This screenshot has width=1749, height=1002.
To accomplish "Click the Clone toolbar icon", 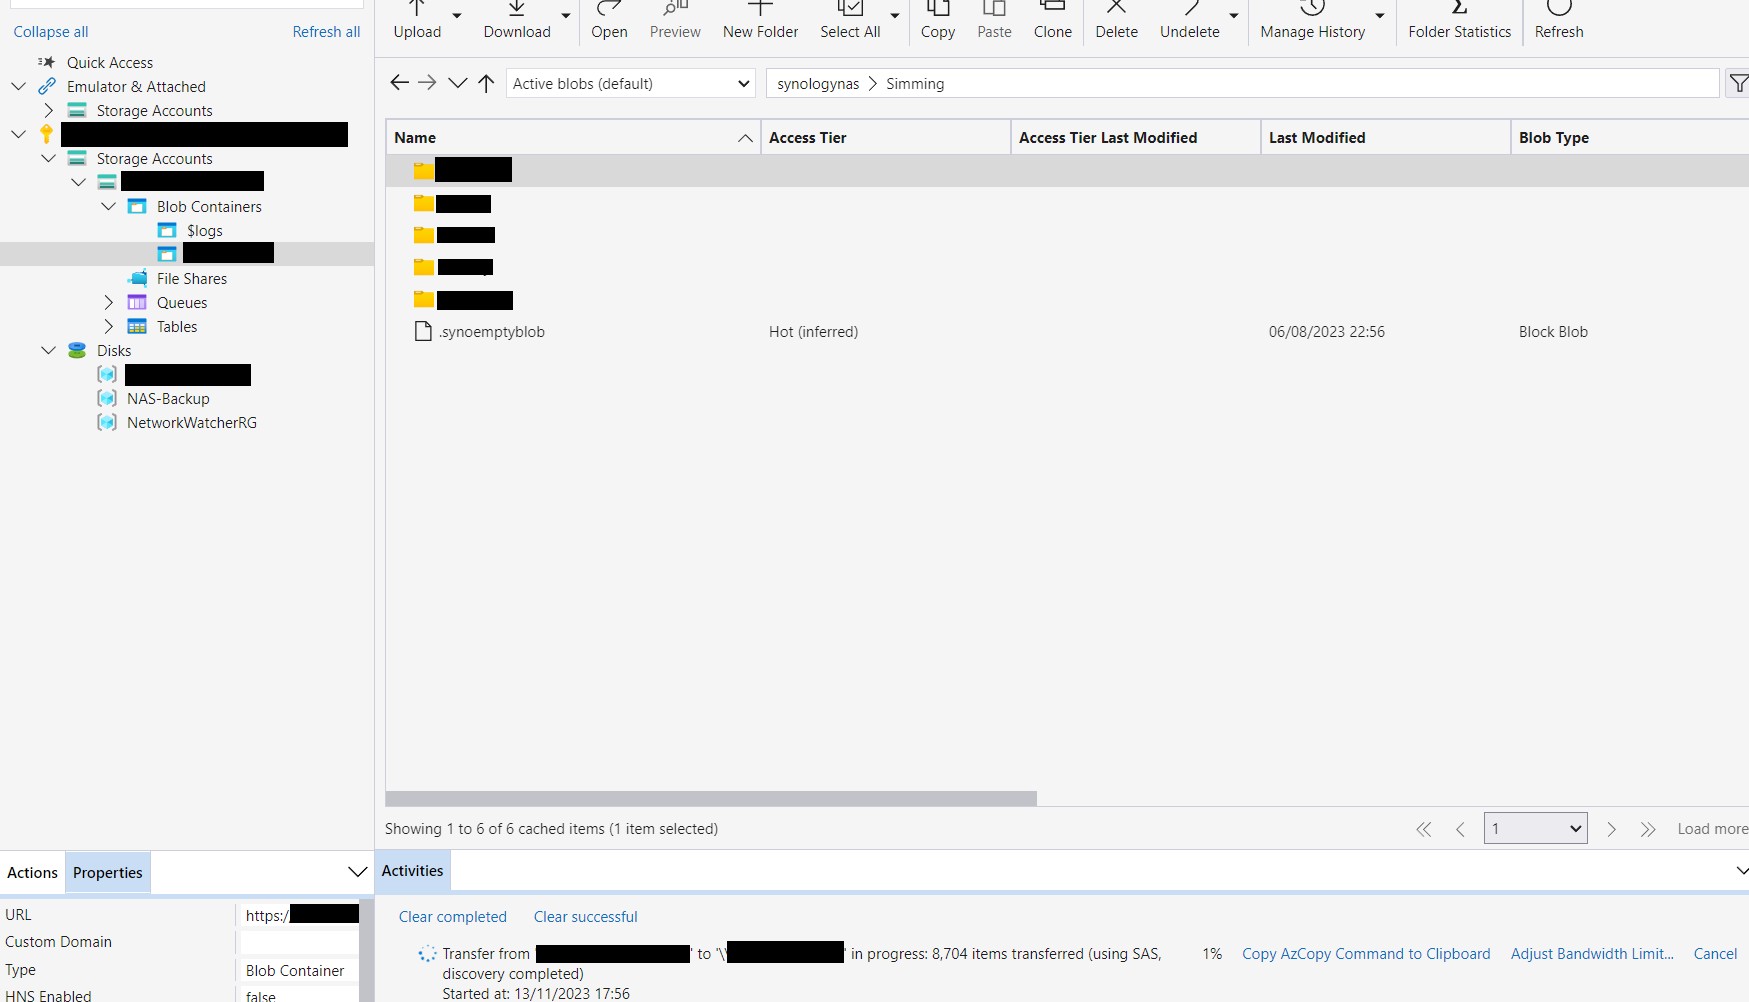I will point(1052,20).
